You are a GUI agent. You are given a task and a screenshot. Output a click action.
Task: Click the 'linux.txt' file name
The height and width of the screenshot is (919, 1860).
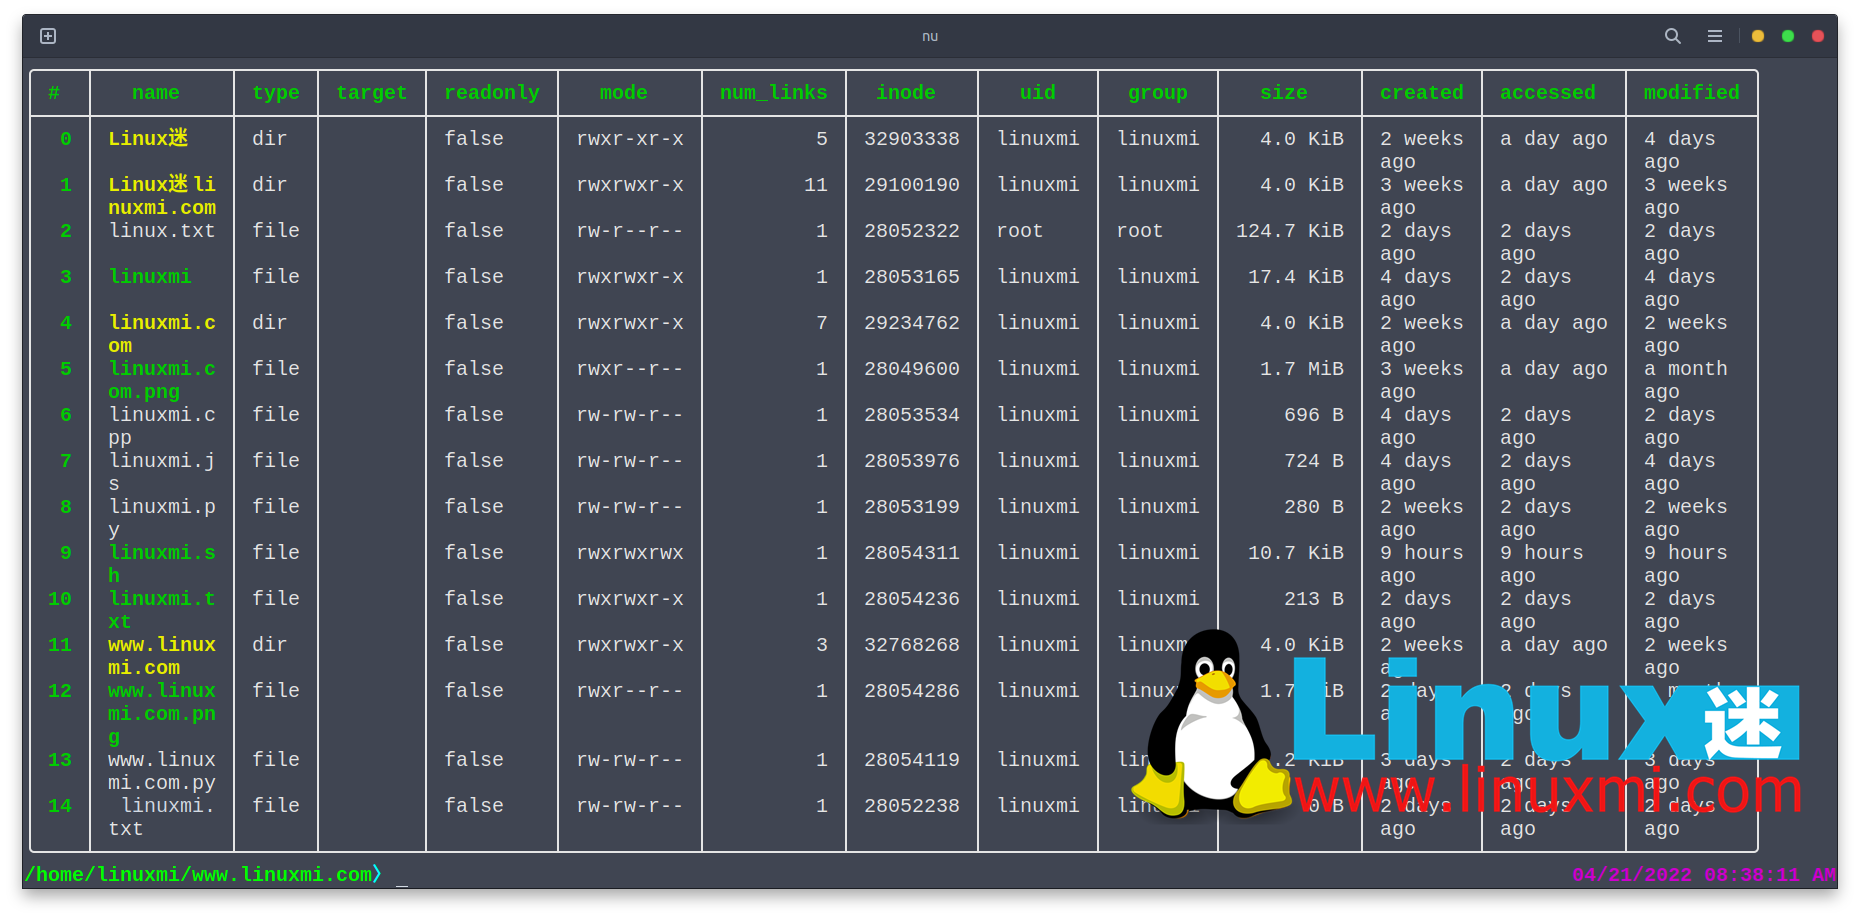[162, 231]
